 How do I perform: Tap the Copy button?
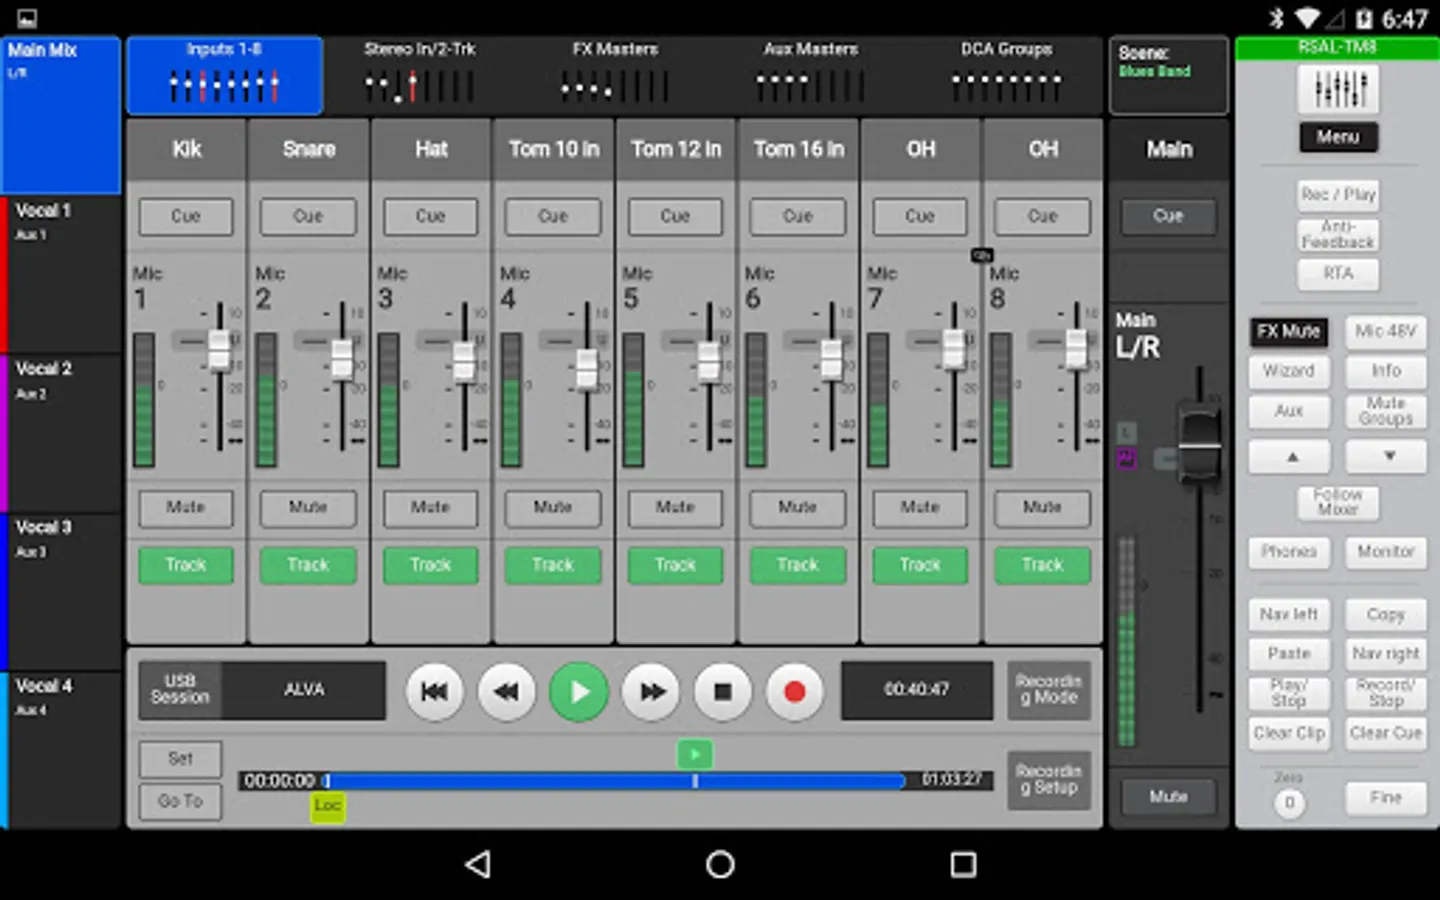tap(1386, 615)
